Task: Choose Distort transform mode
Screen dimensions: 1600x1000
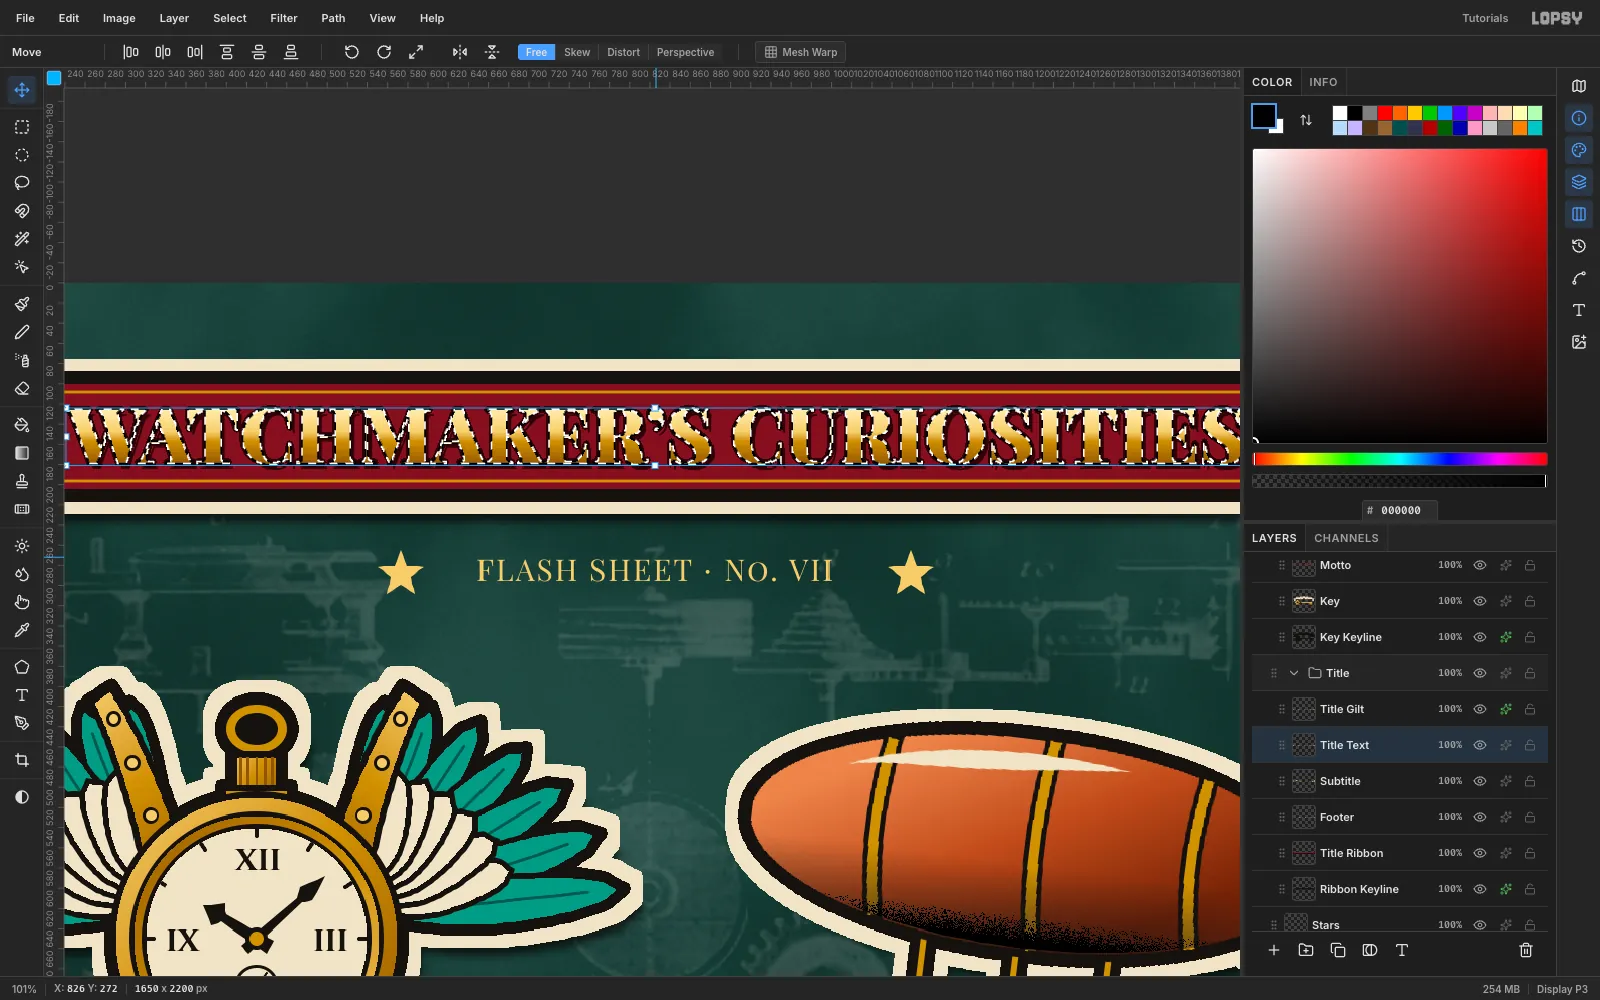Action: click(623, 52)
